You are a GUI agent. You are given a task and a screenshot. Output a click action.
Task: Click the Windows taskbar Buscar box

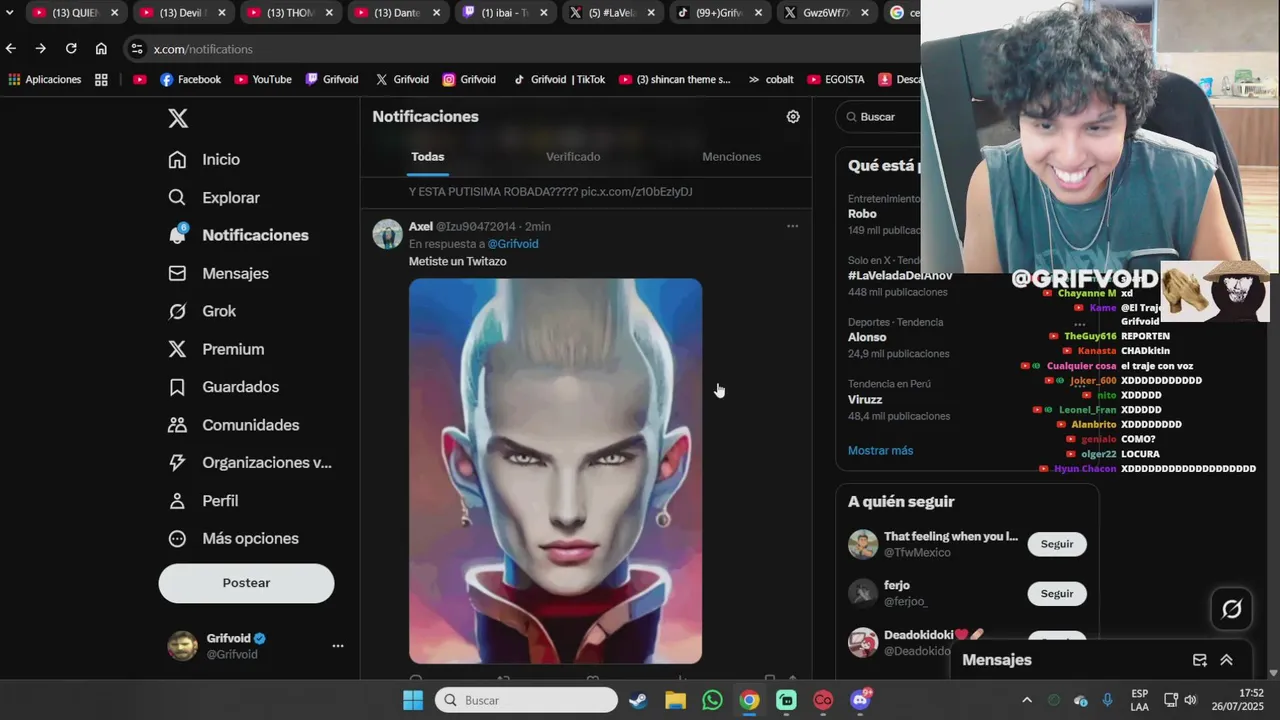click(526, 700)
